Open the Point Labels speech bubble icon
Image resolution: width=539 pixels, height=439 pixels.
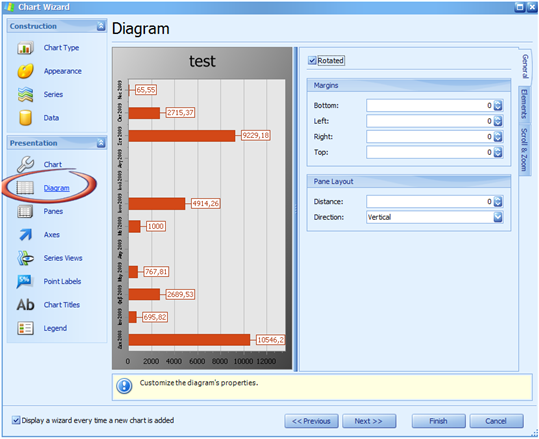25,282
